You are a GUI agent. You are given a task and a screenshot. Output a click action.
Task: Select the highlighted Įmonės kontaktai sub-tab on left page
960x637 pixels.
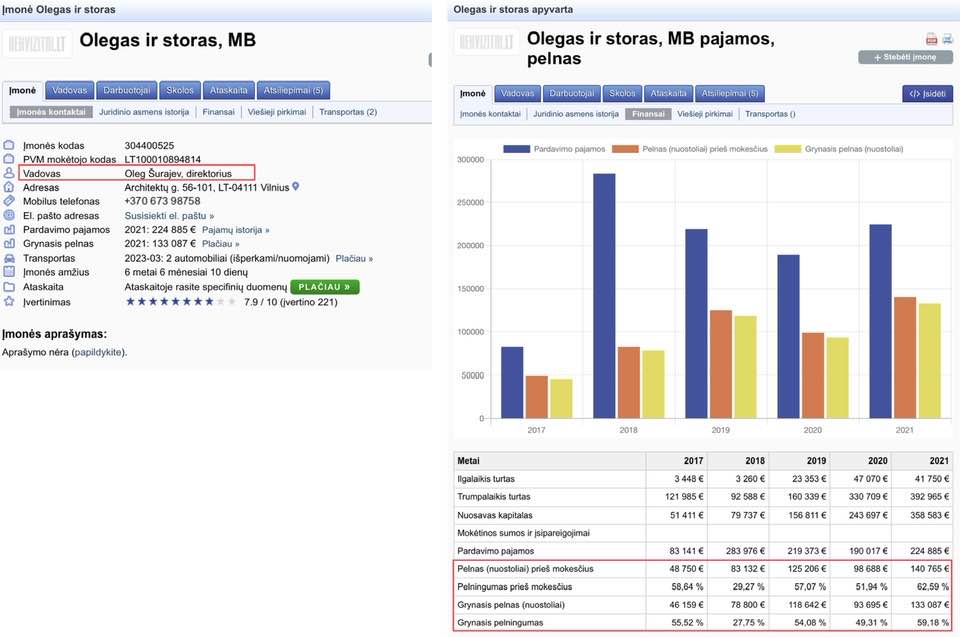[x=51, y=112]
